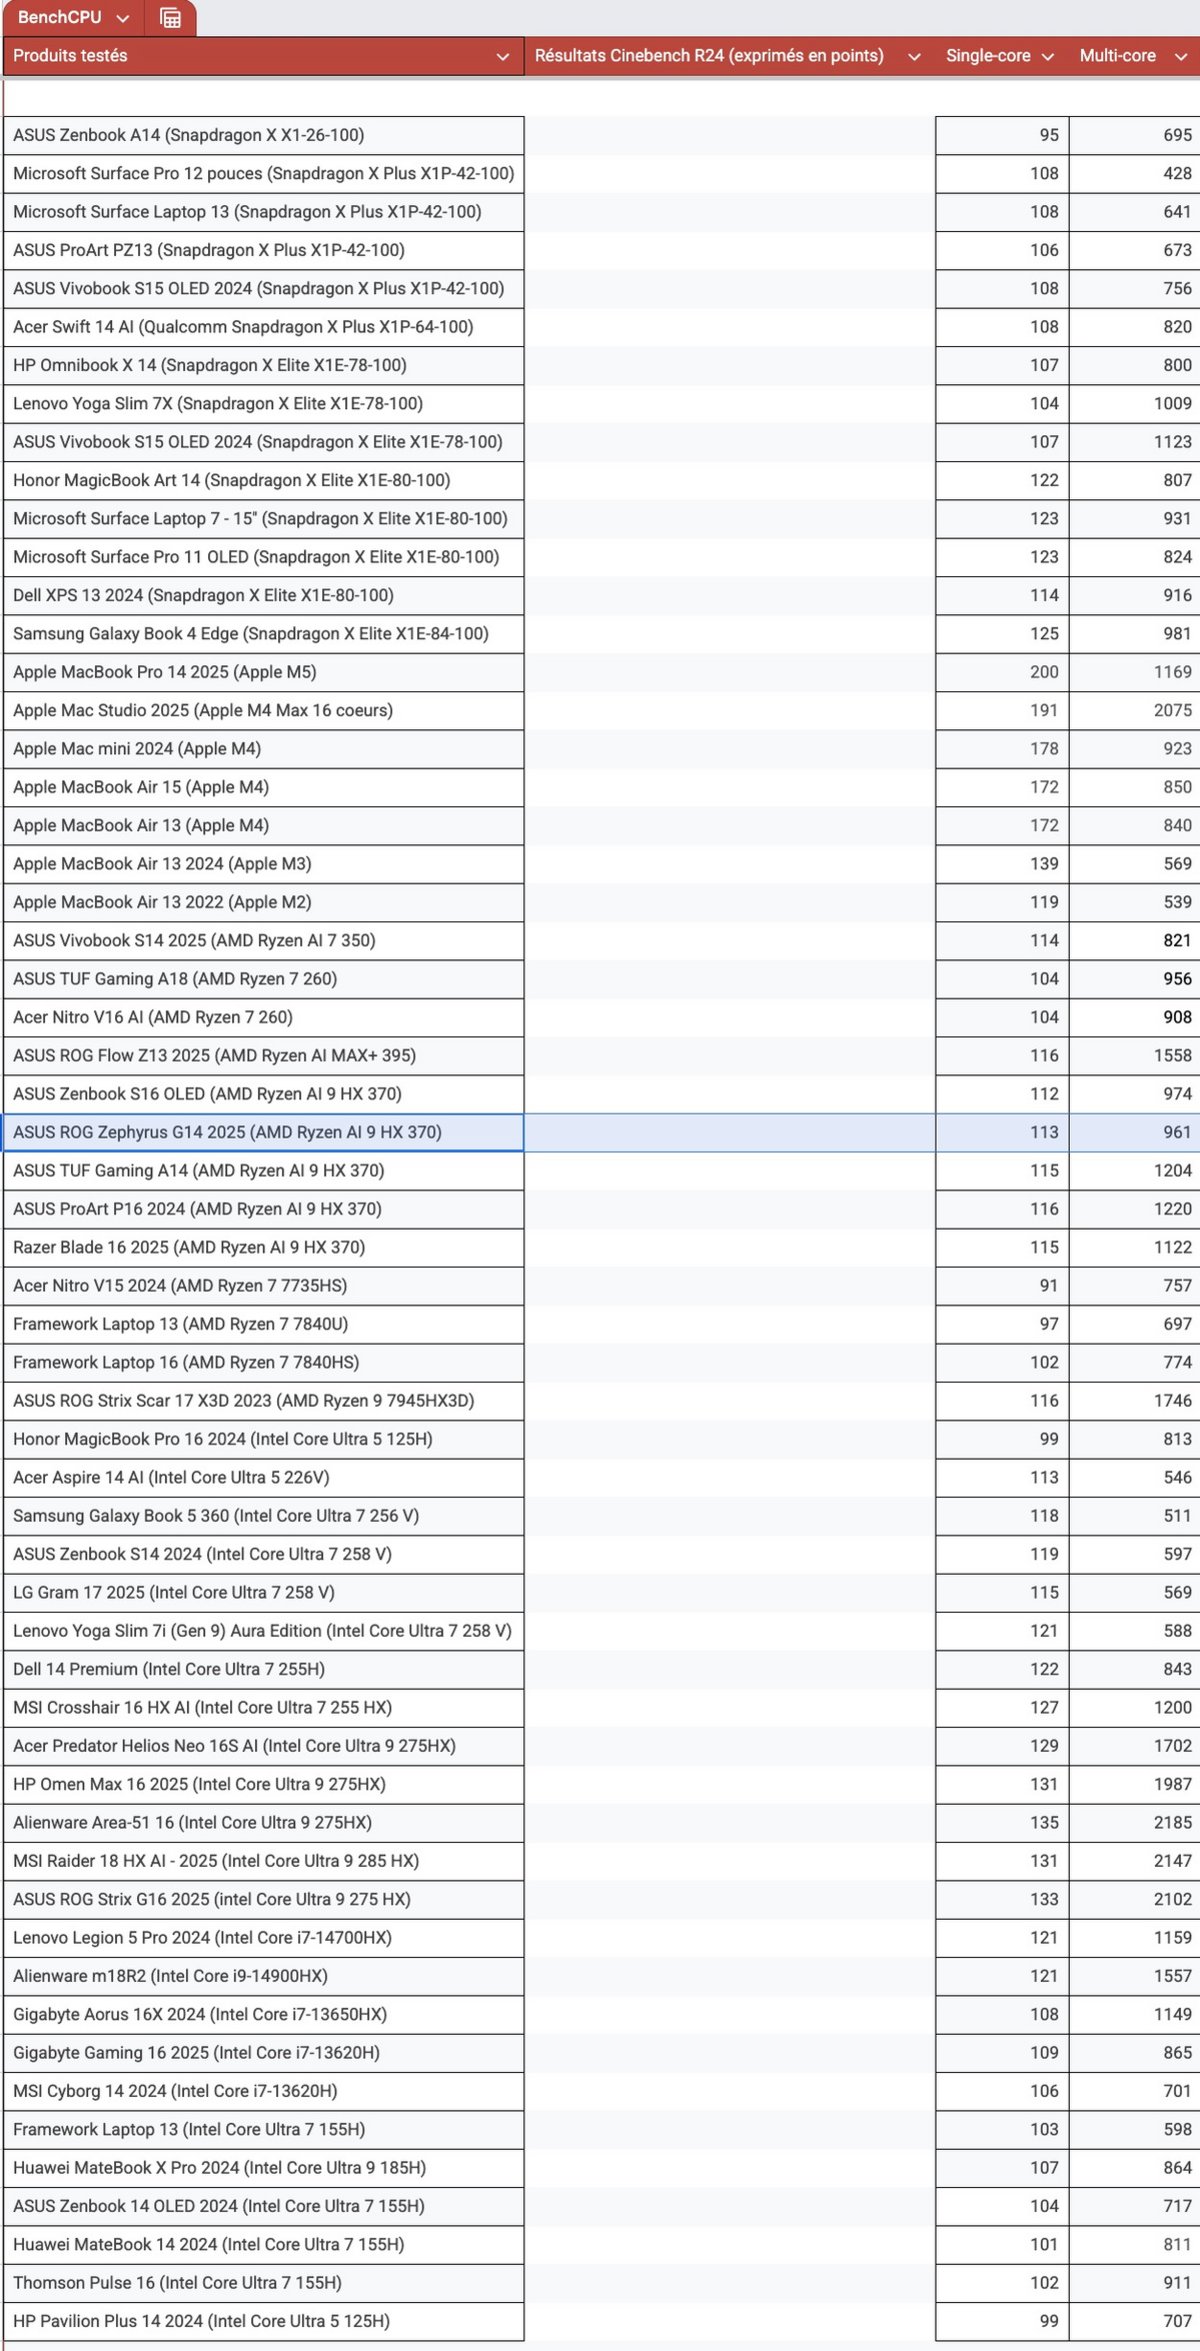
Task: Select highlighted ASUS ROG Zephyrus G14 2025 cell
Action: pyautogui.click(x=263, y=1132)
